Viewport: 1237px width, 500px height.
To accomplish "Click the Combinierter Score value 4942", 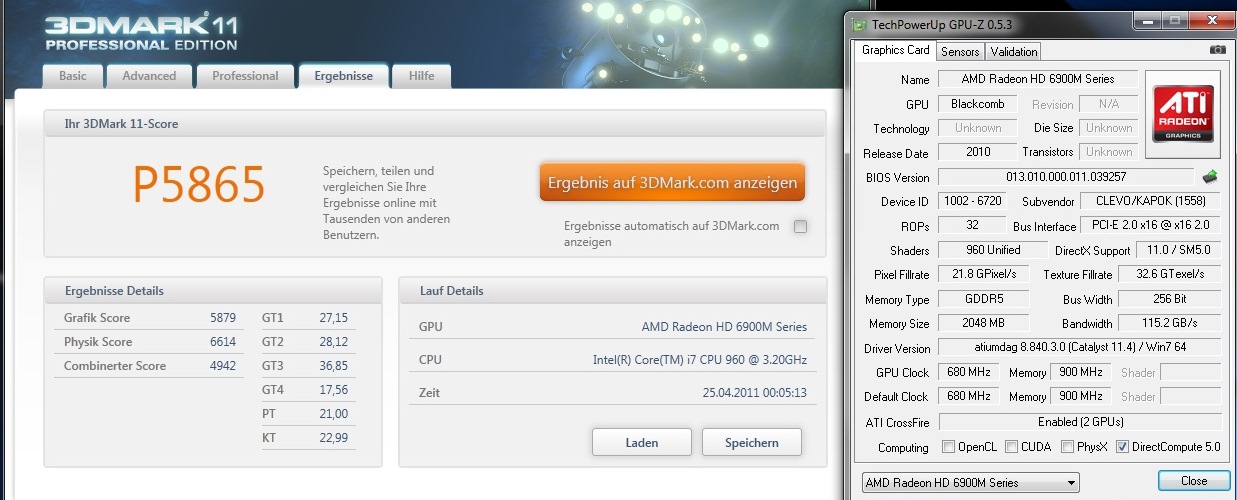I will [x=223, y=366].
